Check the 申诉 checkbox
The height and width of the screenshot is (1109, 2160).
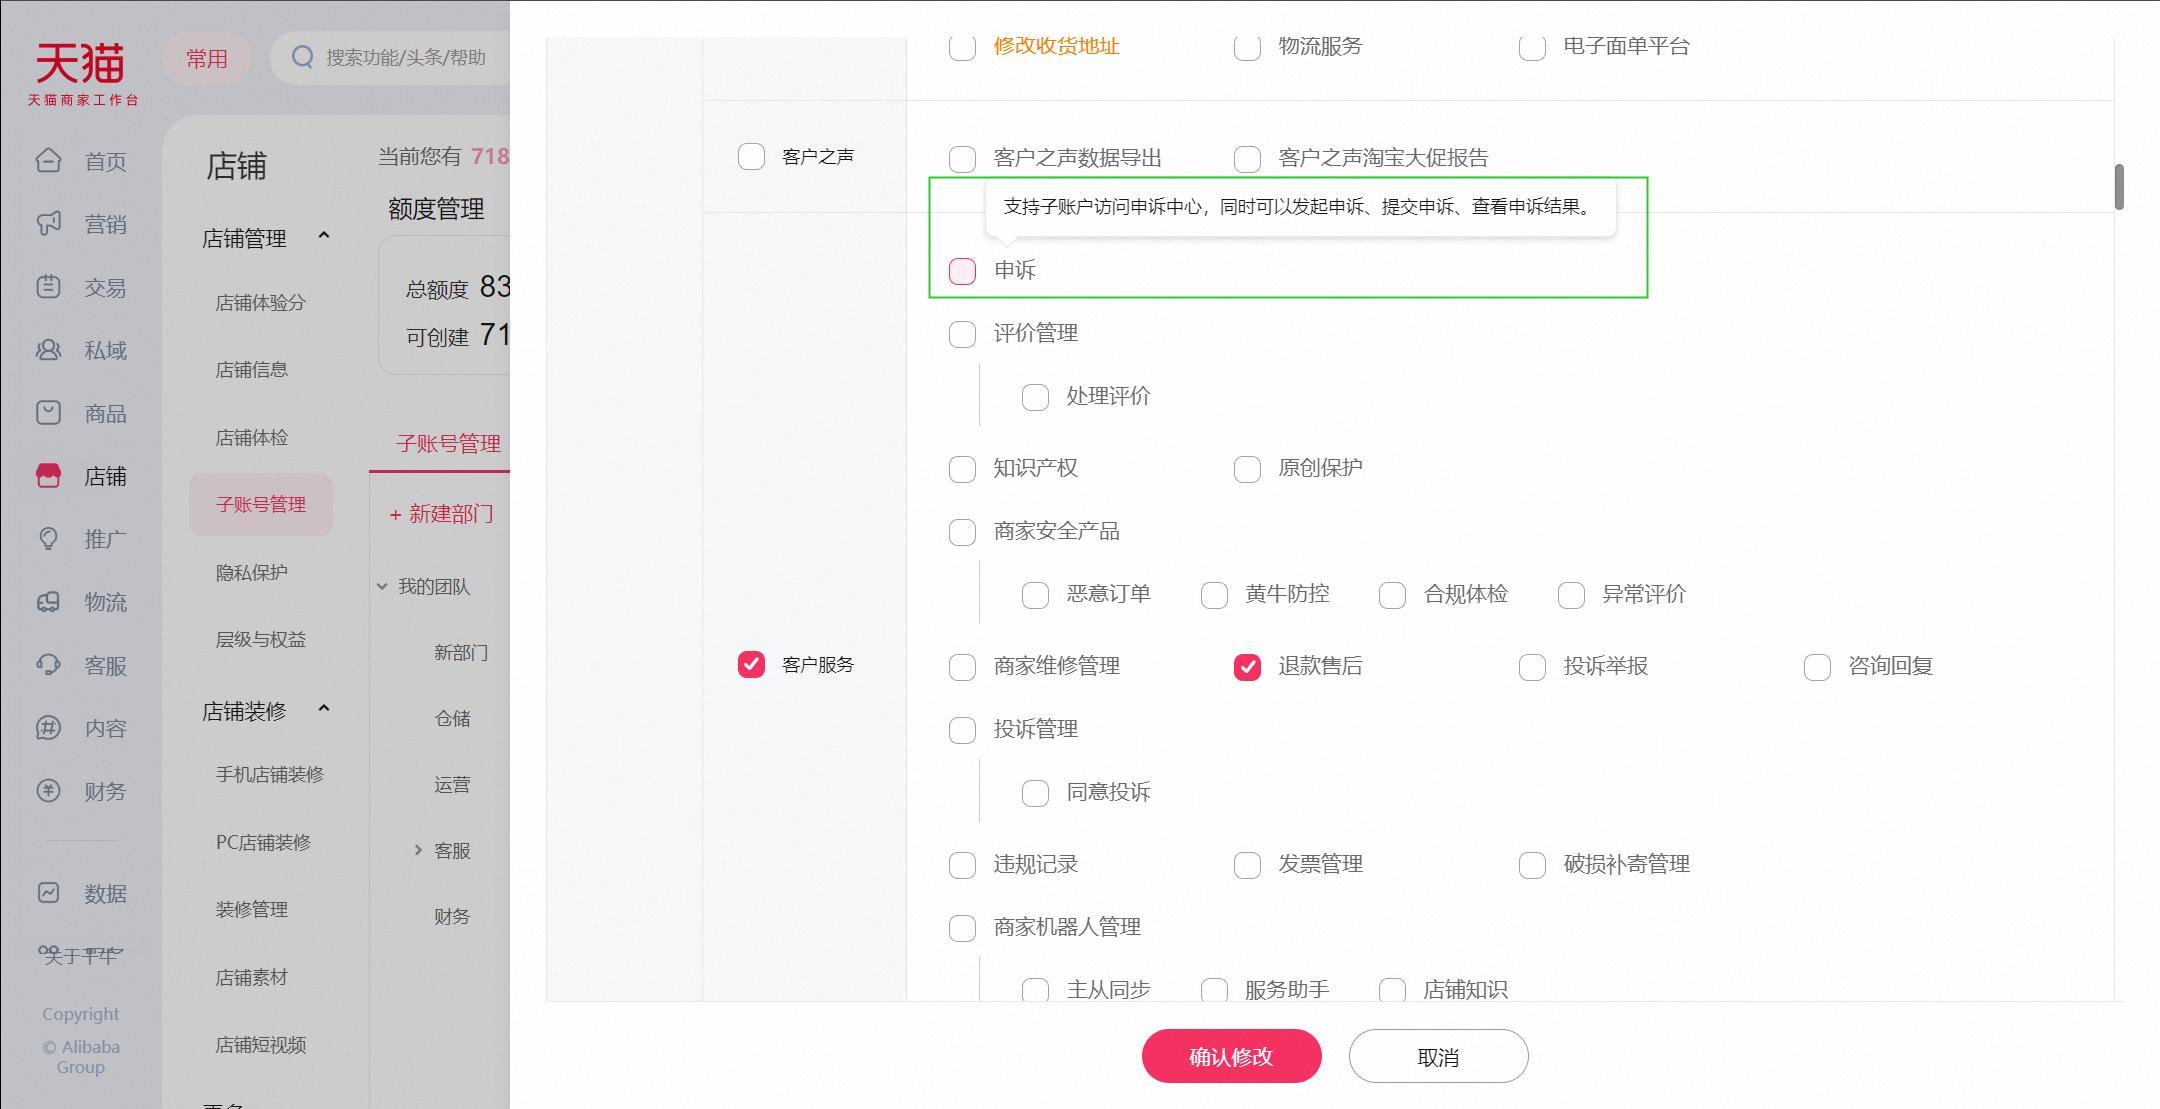pyautogui.click(x=962, y=271)
